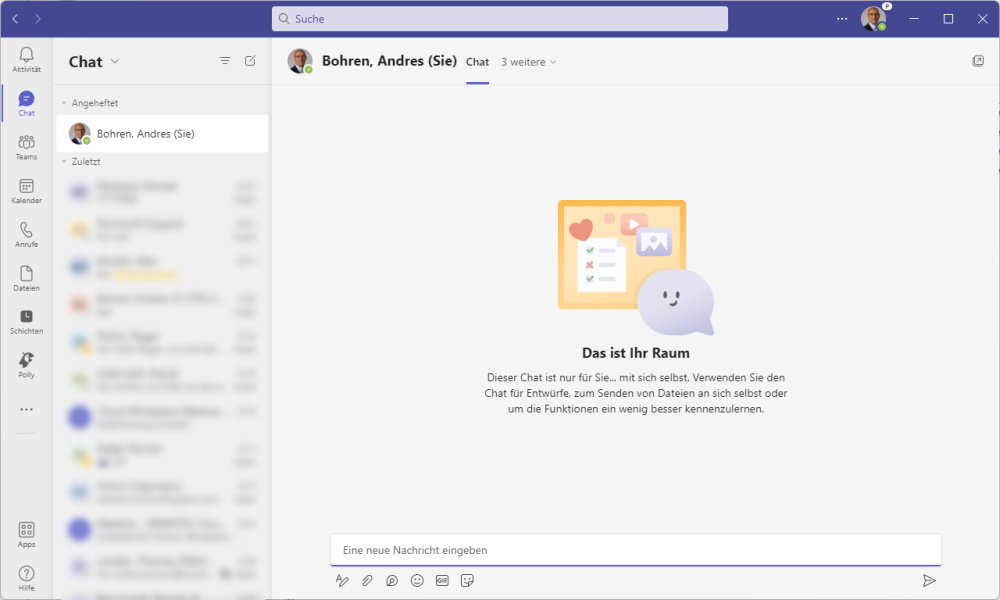The width and height of the screenshot is (1000, 600).
Task: Open the GIF picker
Action: 442,580
